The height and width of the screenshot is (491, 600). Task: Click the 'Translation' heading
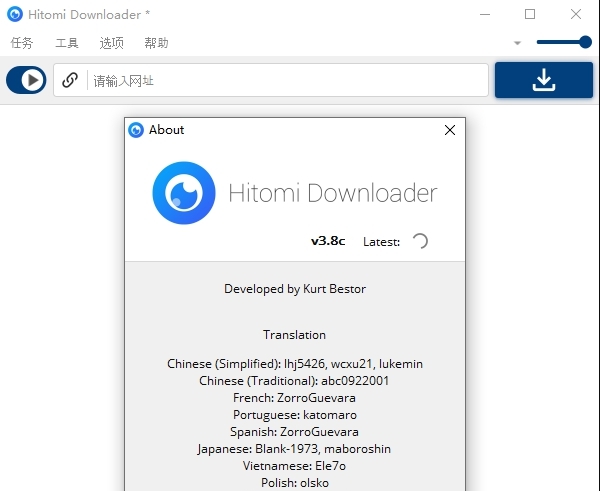coord(294,335)
